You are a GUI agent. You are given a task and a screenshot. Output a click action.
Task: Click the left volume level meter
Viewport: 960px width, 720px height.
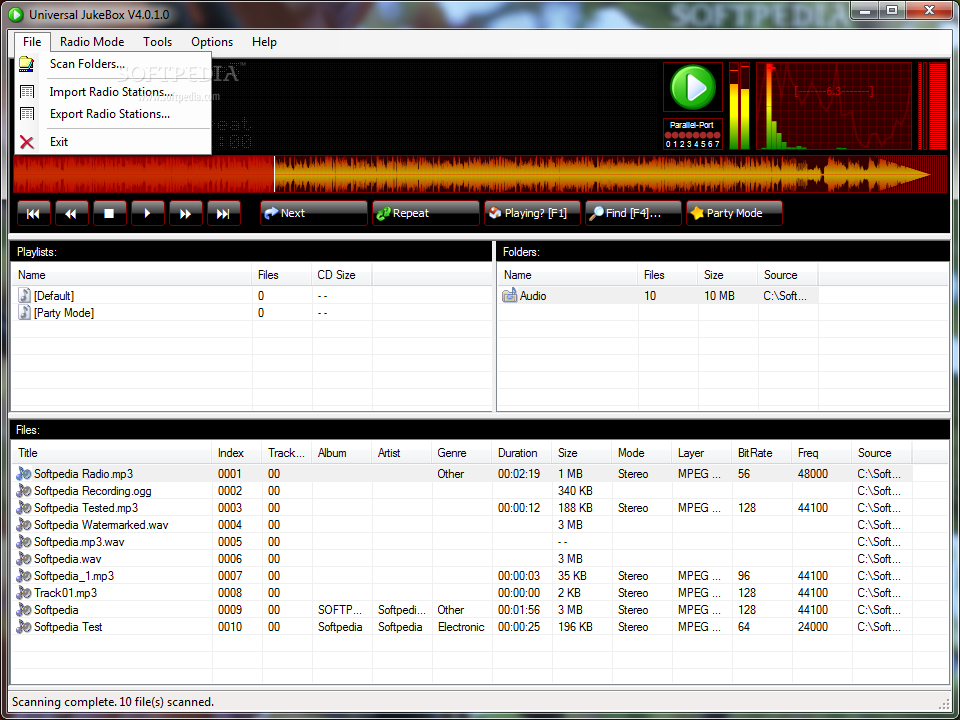click(733, 106)
